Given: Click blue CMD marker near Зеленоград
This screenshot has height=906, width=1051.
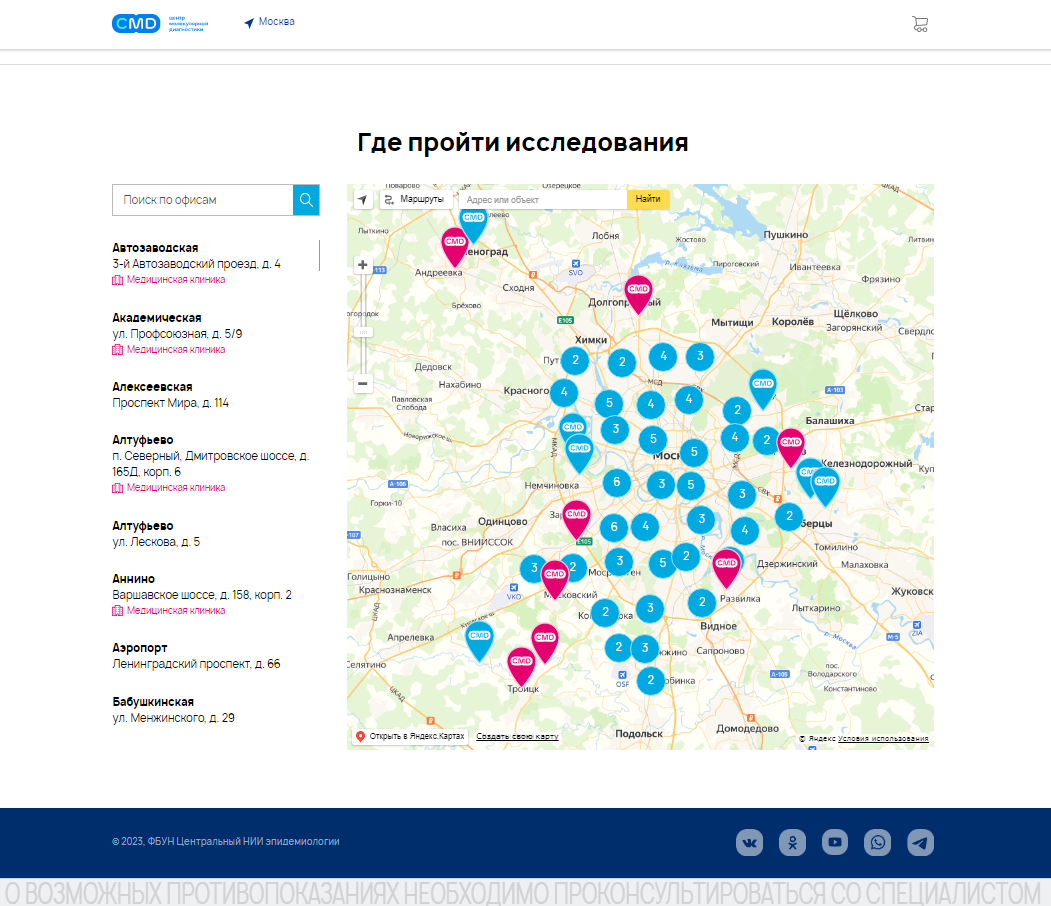Looking at the screenshot, I should [x=475, y=221].
